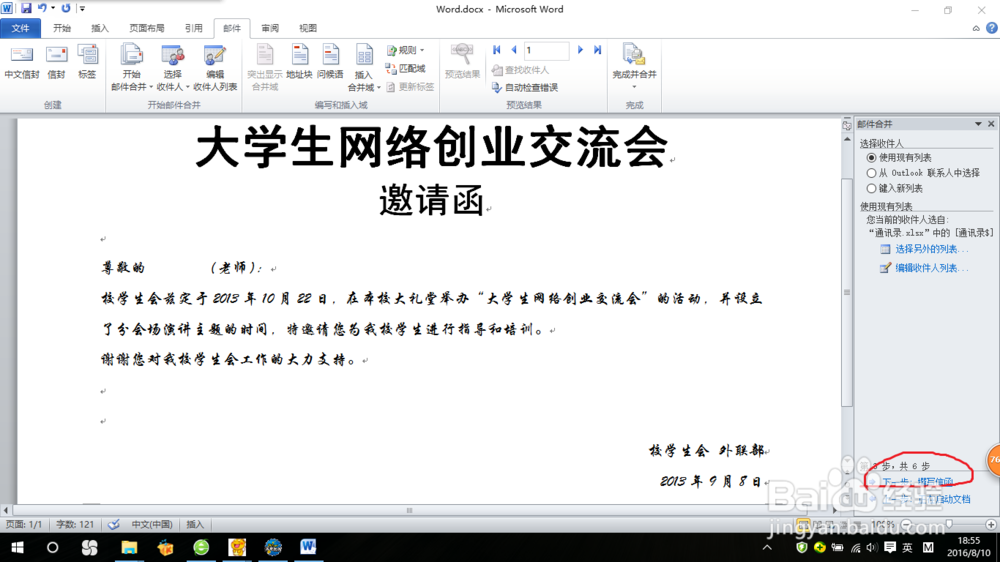The image size is (1000, 562).
Task: Create an envelope with 信封 button
Action: pyautogui.click(x=56, y=63)
